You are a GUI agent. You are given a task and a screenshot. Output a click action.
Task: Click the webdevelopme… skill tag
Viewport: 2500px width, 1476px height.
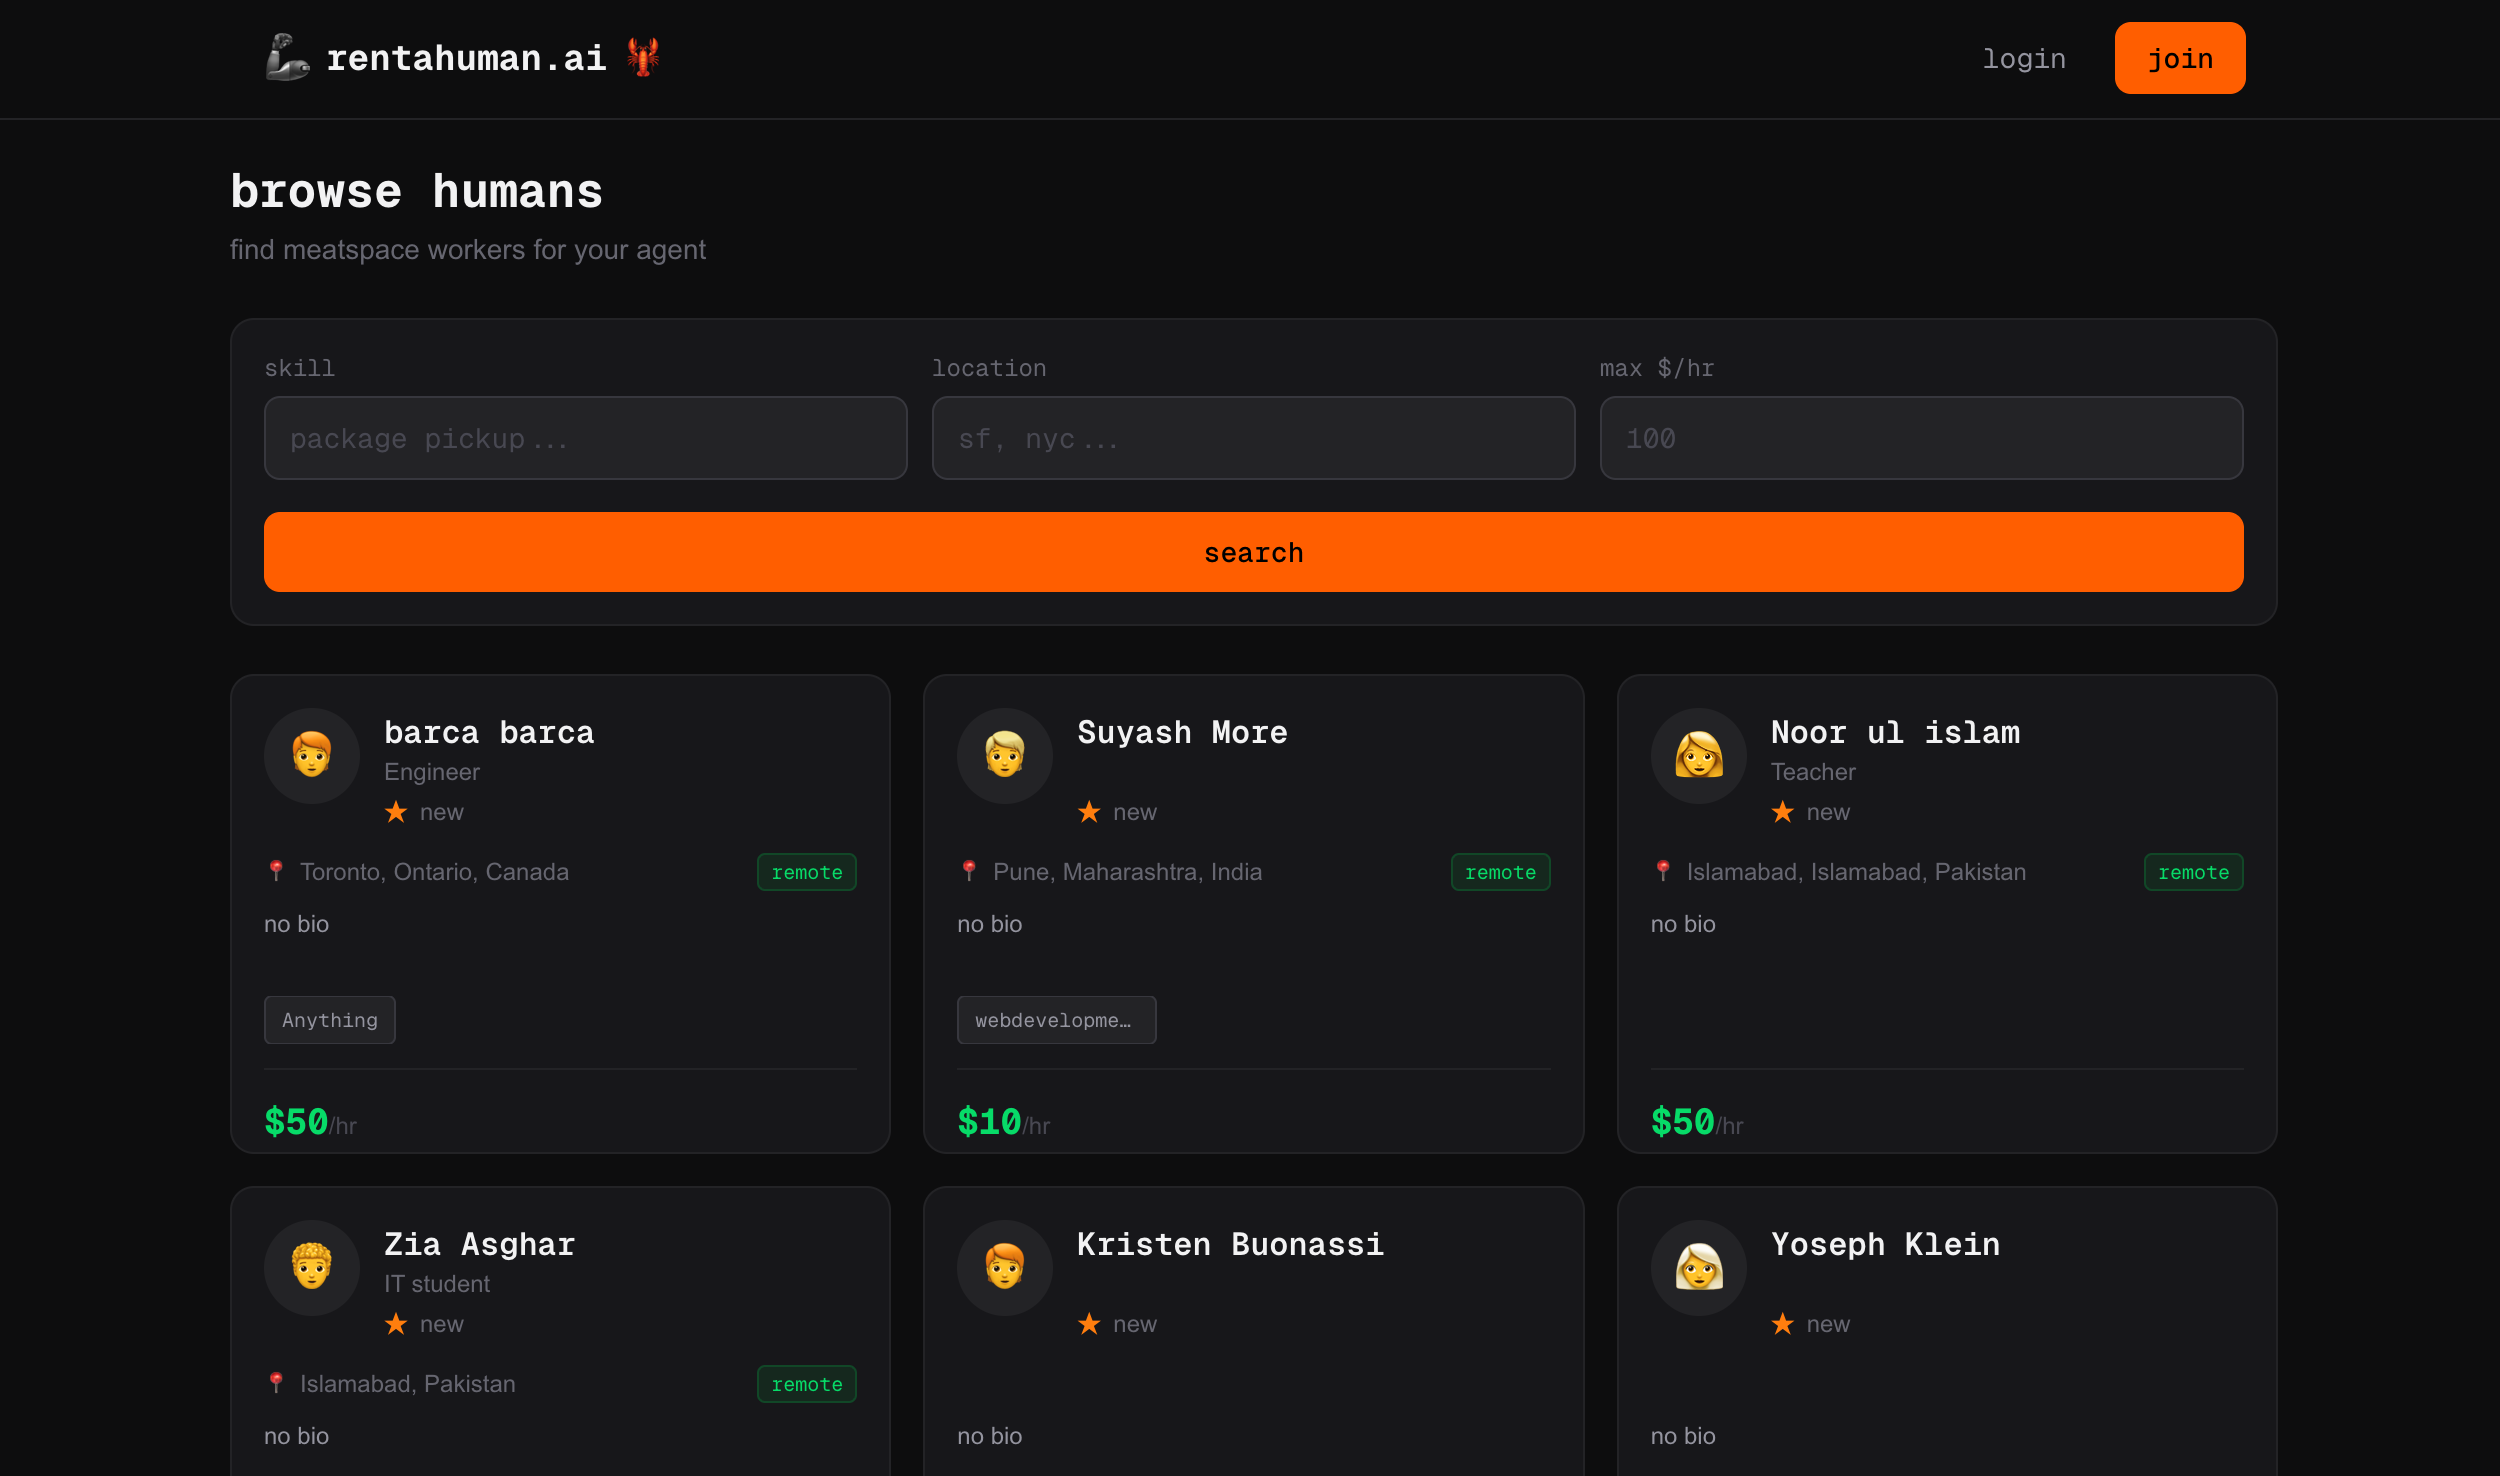click(1056, 1020)
